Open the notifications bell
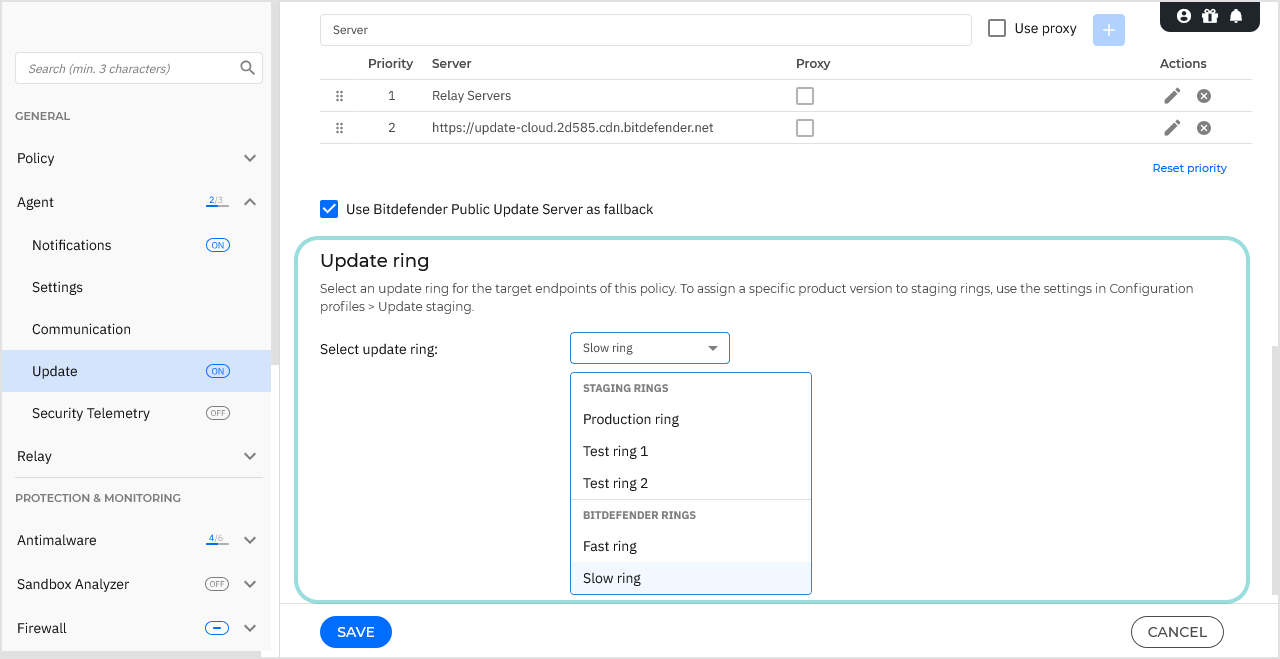The image size is (1280, 659). coord(1236,16)
